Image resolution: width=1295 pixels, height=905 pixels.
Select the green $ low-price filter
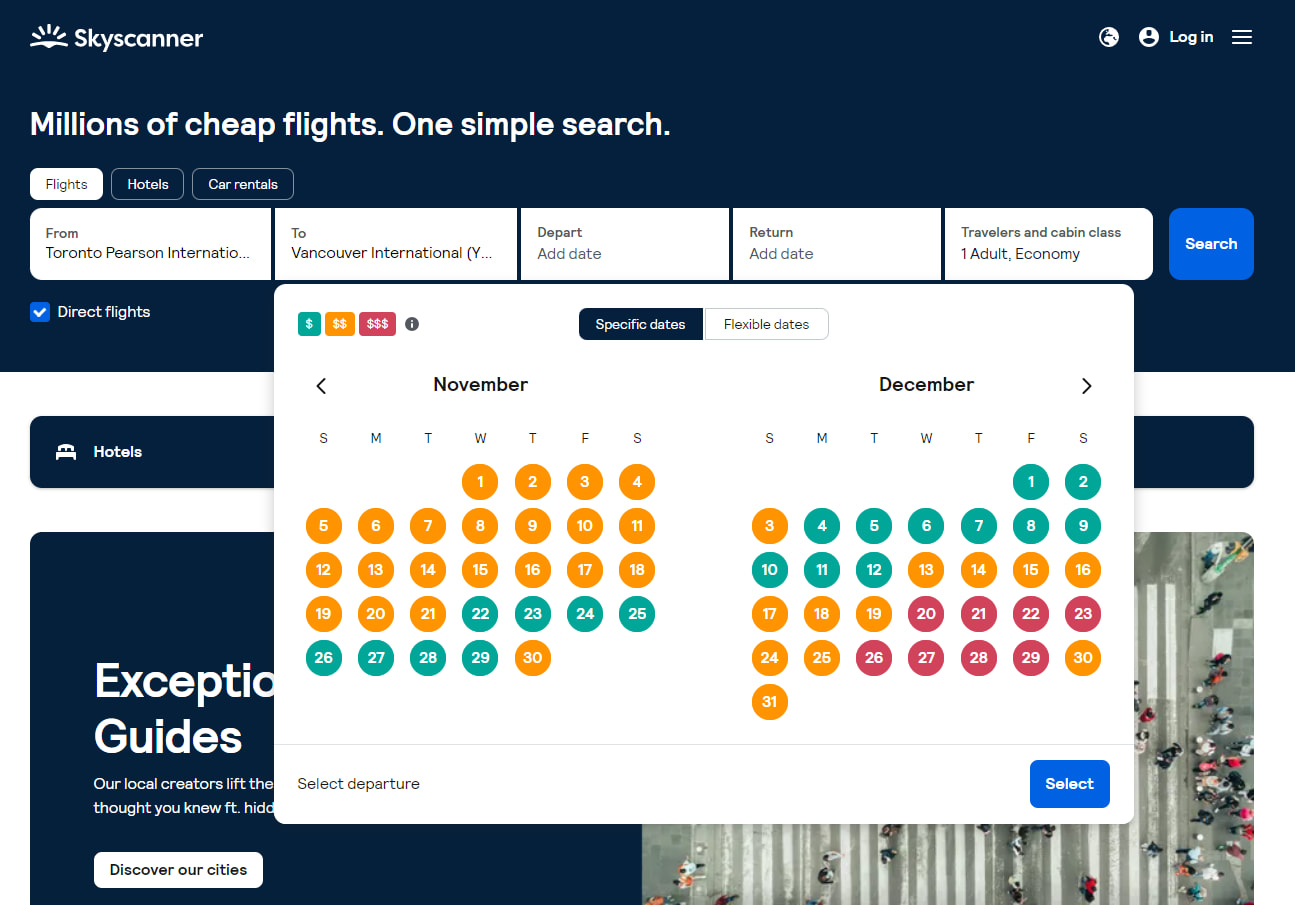tap(309, 323)
